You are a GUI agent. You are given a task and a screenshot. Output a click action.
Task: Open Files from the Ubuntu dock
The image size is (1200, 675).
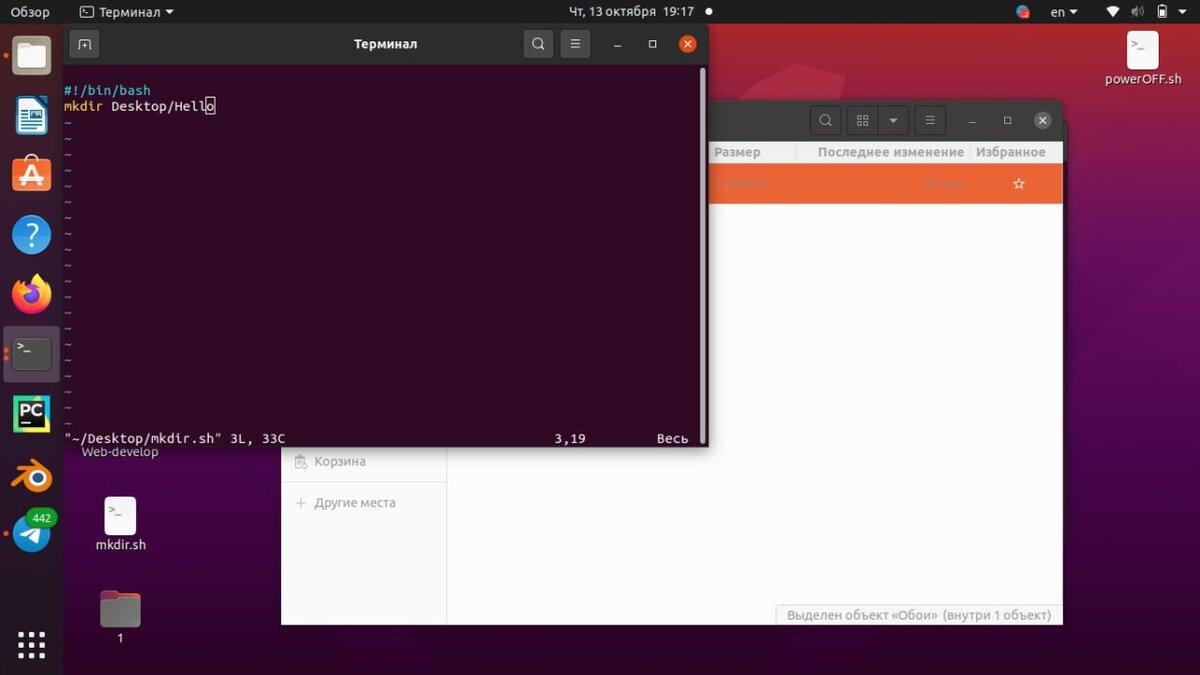pos(32,55)
